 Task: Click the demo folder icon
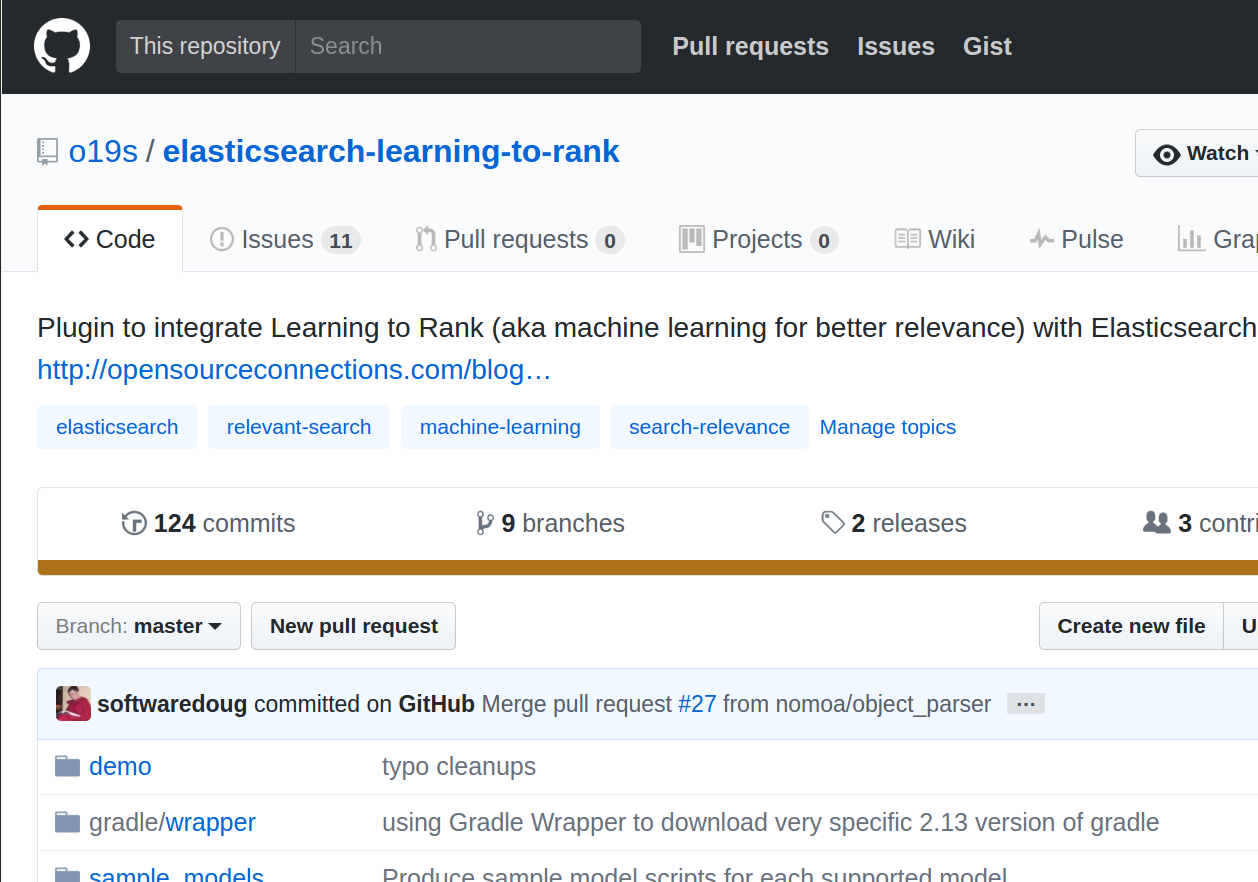tap(67, 767)
